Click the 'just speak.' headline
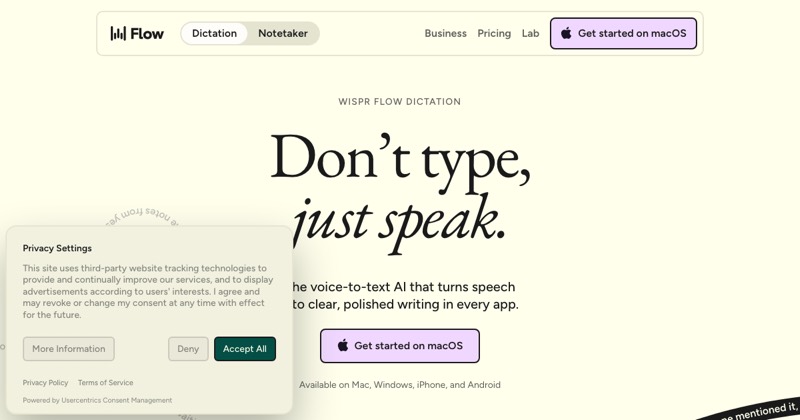The image size is (800, 420). [399, 224]
